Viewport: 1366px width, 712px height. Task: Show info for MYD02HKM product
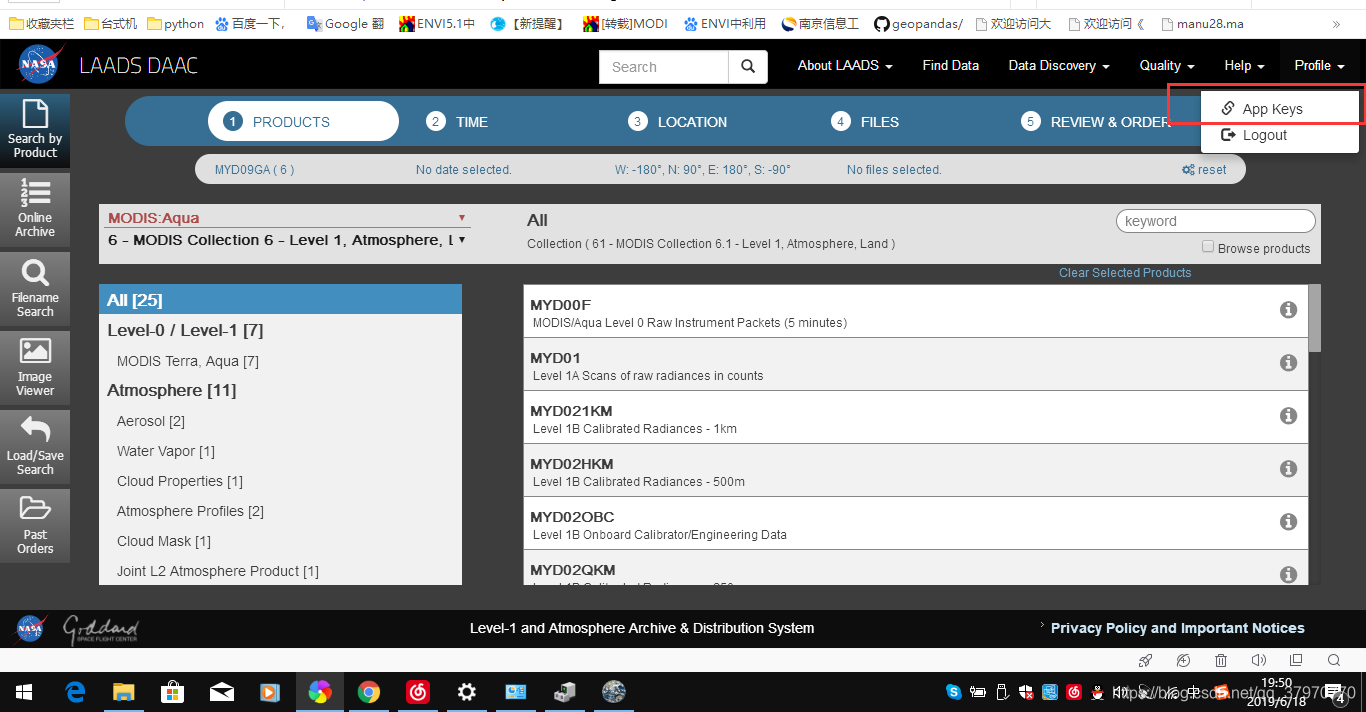1288,469
